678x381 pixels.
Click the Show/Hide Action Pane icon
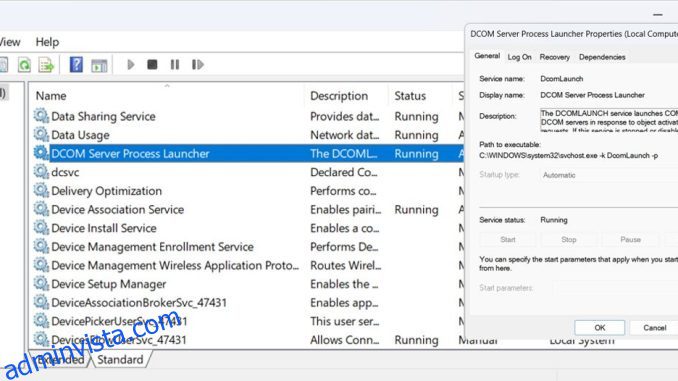coord(99,65)
